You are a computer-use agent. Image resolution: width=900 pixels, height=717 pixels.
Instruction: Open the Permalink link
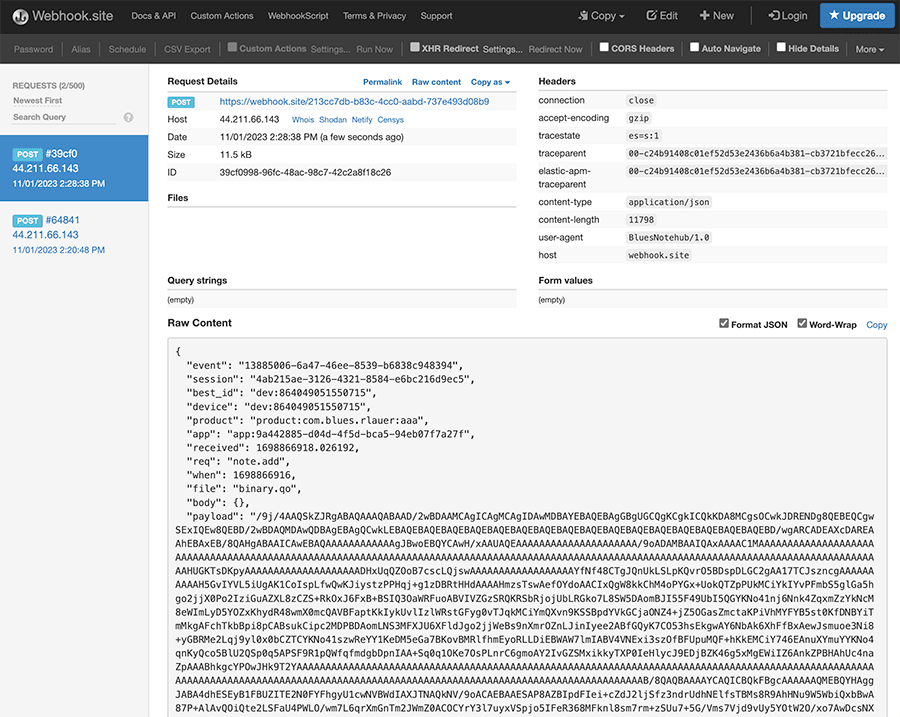point(382,82)
